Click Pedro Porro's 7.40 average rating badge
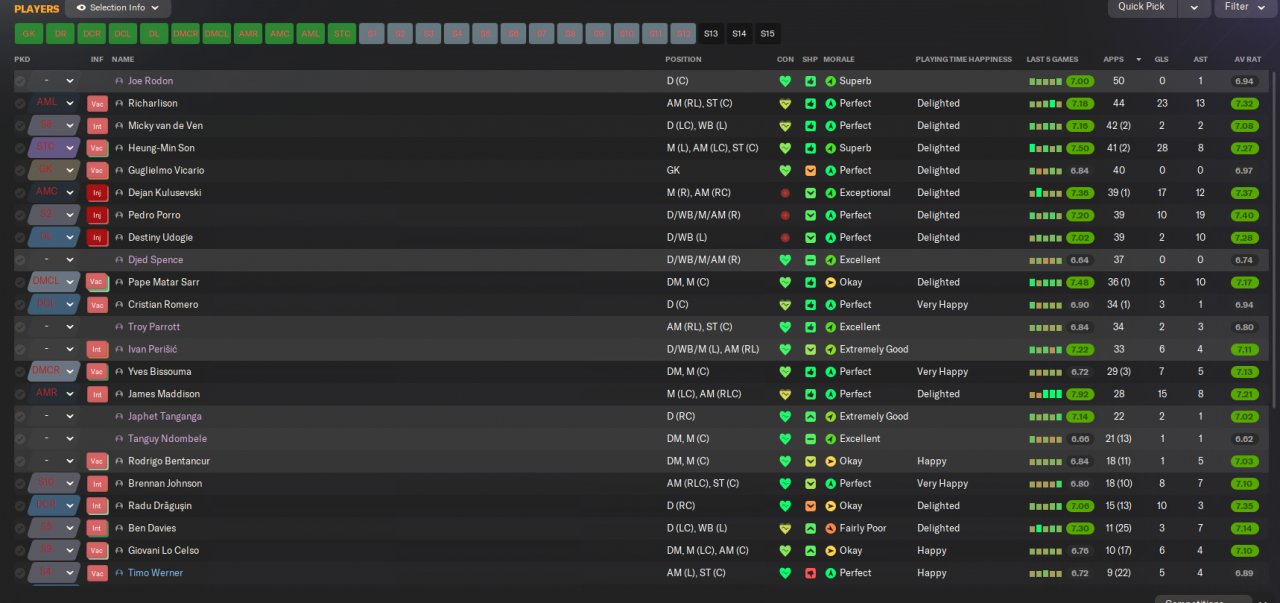This screenshot has height=603, width=1280. point(1245,215)
